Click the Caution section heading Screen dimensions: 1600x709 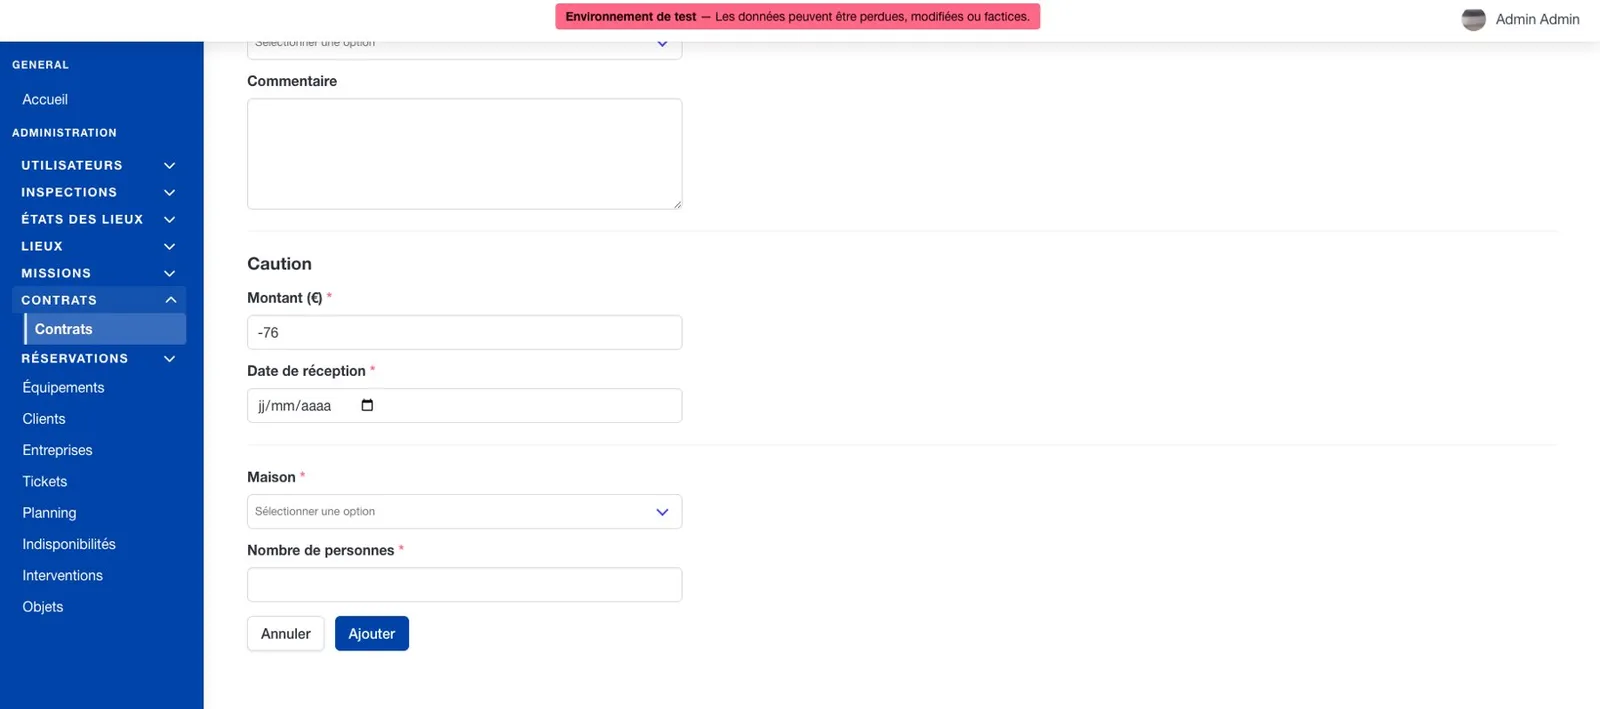click(279, 263)
